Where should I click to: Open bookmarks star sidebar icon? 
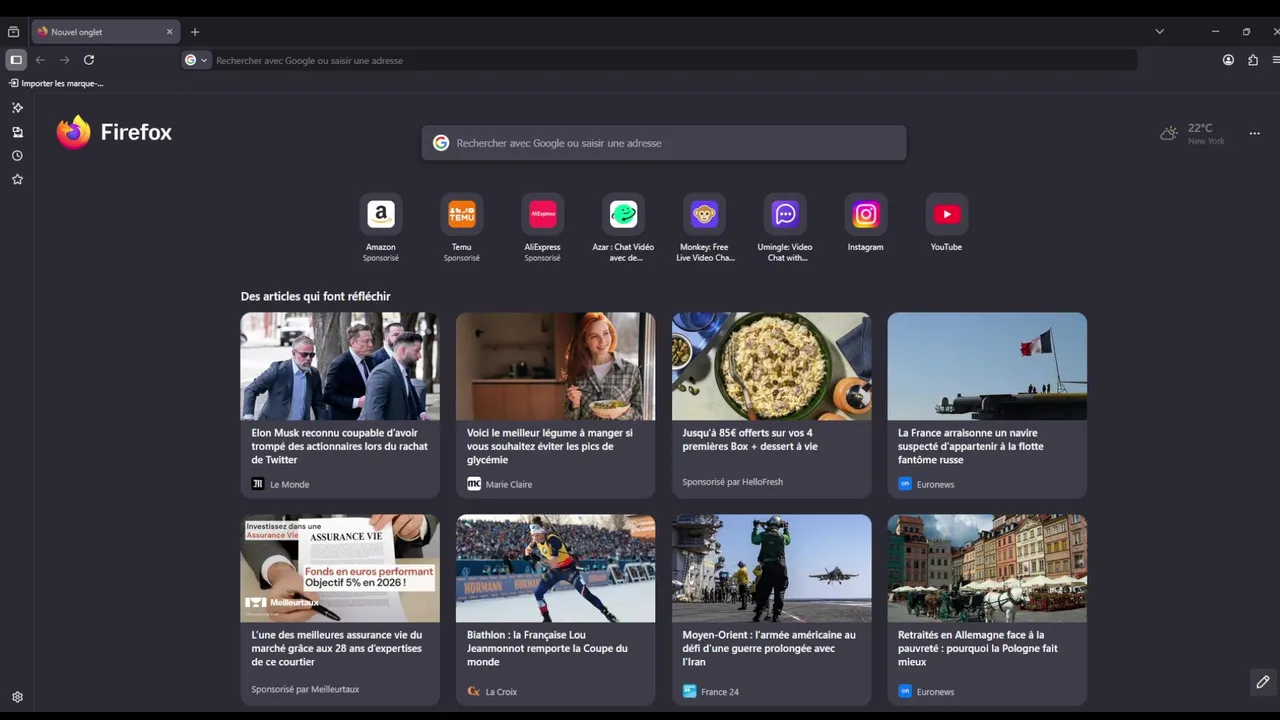(x=17, y=180)
